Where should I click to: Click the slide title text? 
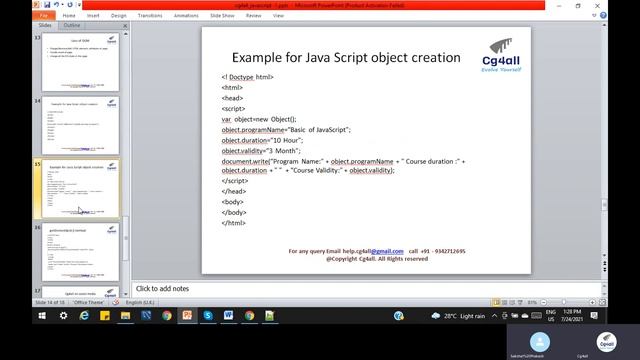point(346,58)
